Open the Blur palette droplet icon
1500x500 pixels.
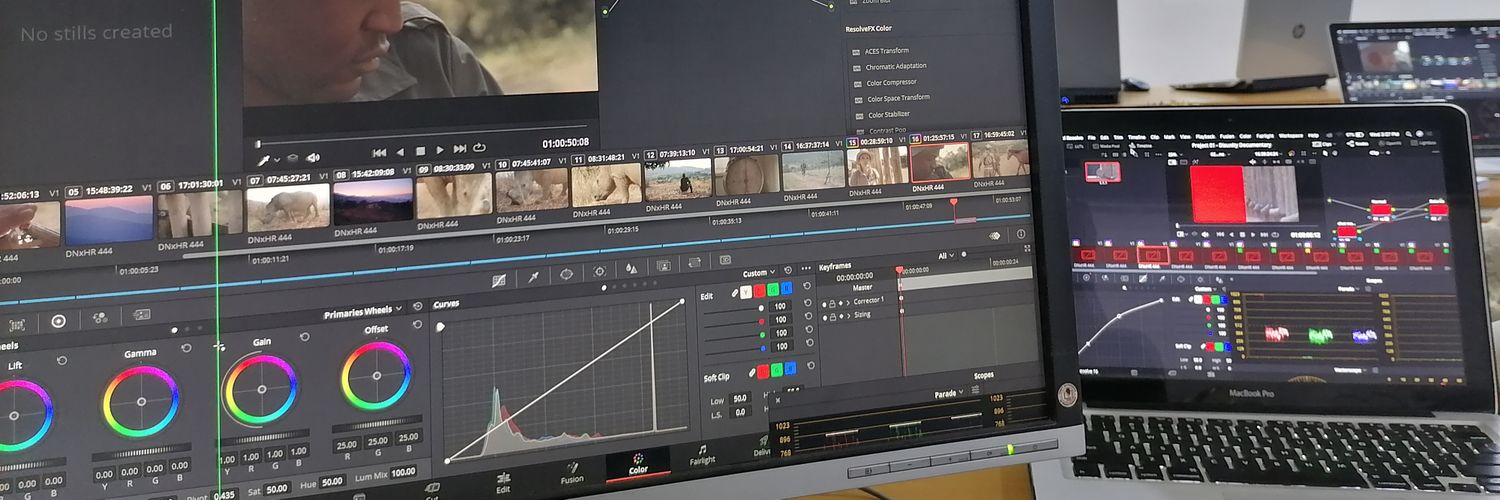(x=631, y=268)
